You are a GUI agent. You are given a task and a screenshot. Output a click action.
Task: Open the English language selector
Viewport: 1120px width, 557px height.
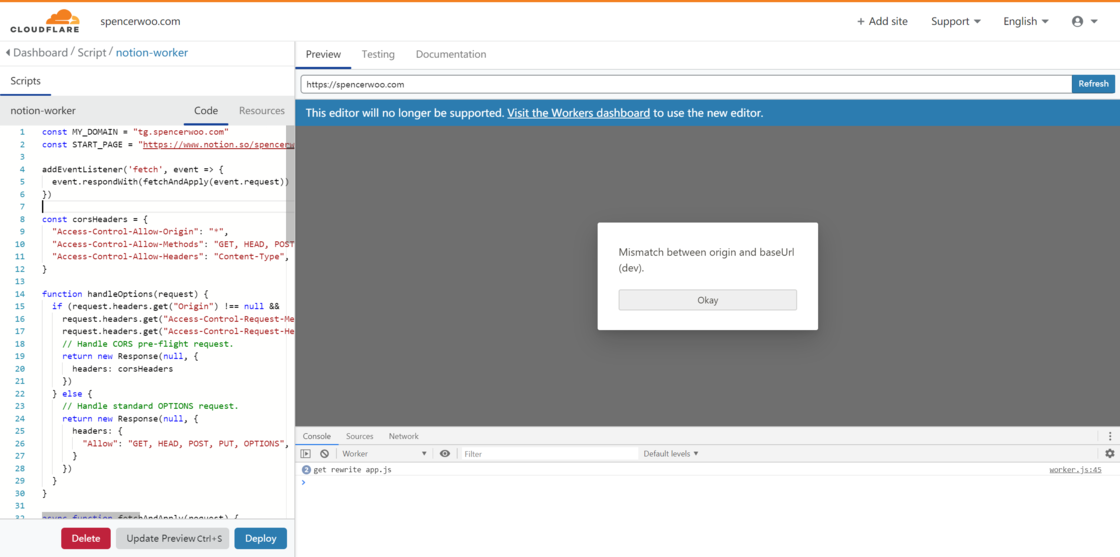tap(1025, 21)
